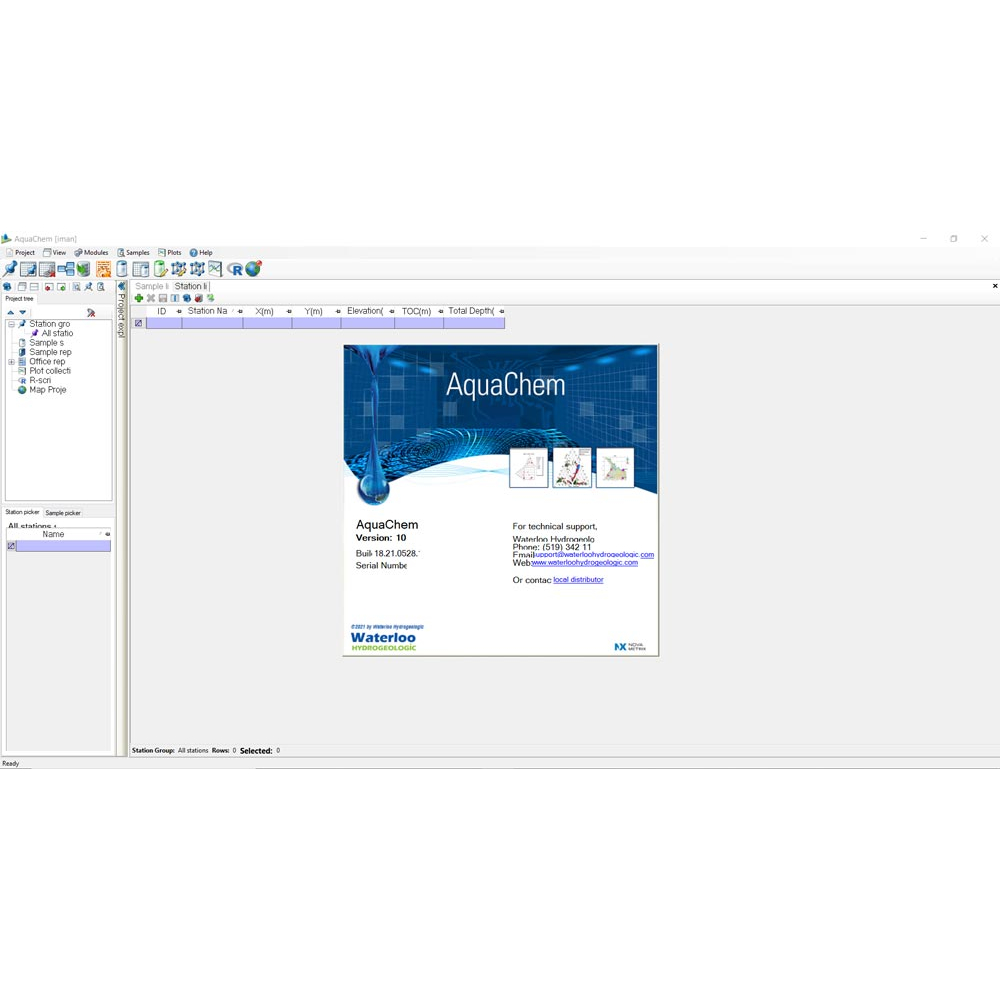
Task: Click the green plus add-row icon
Action: click(x=139, y=298)
